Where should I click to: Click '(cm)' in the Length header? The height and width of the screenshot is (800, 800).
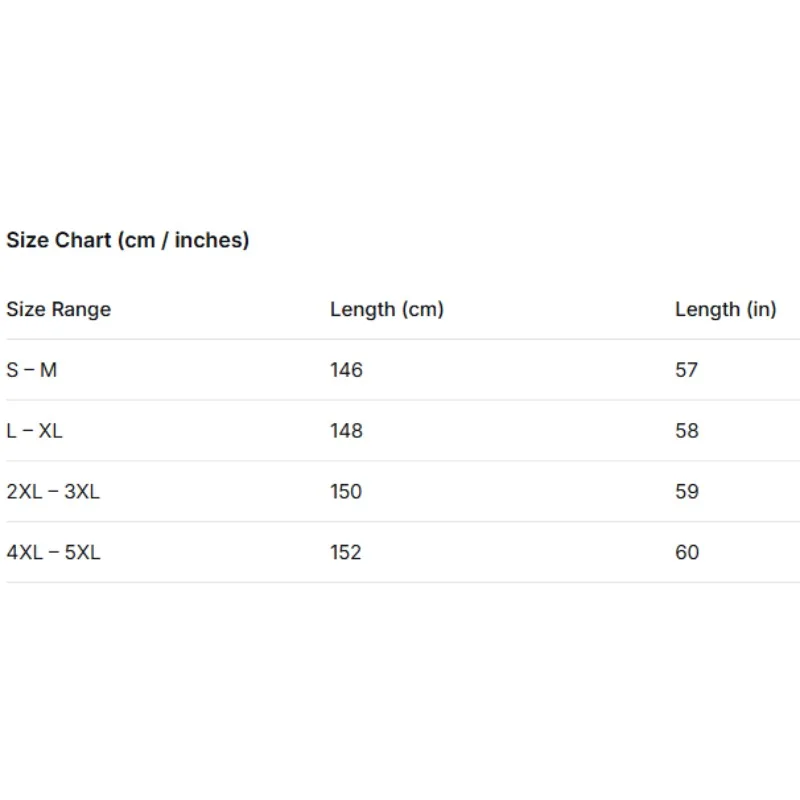422,309
